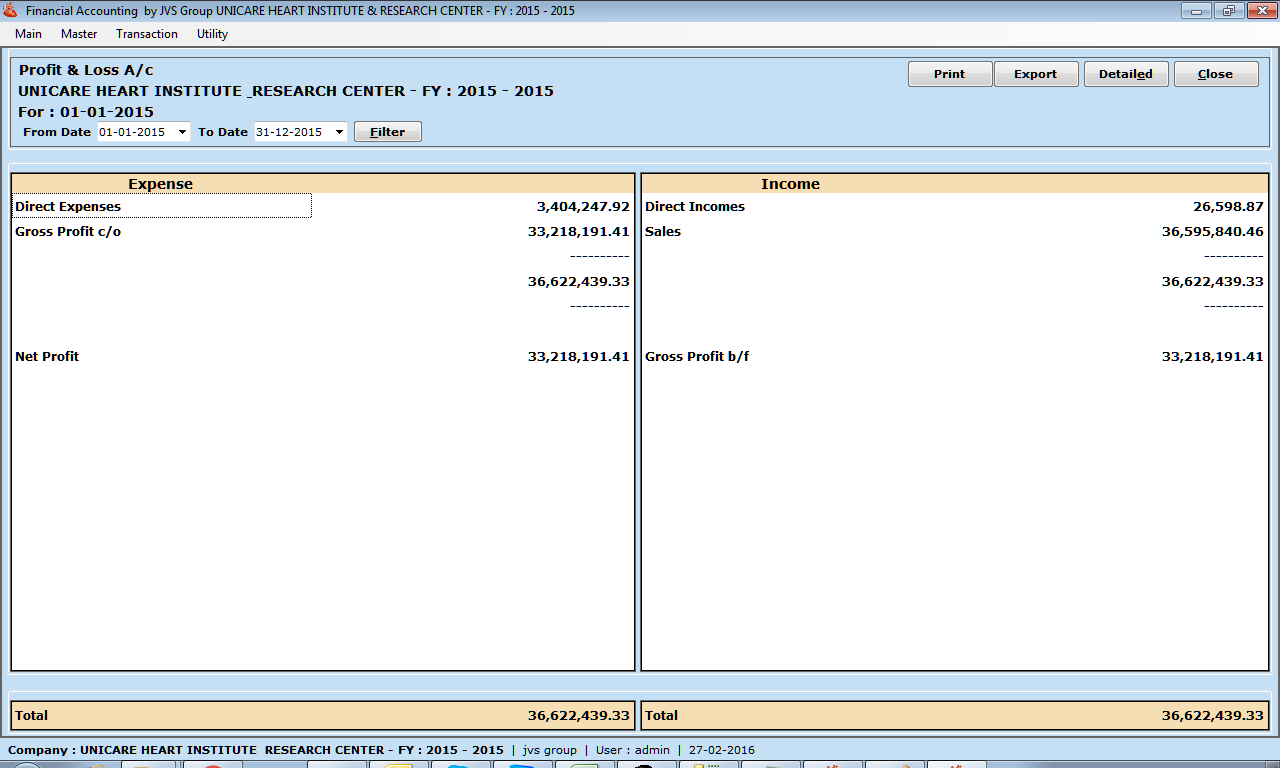
Task: Restore down the application window
Action: 1227,11
